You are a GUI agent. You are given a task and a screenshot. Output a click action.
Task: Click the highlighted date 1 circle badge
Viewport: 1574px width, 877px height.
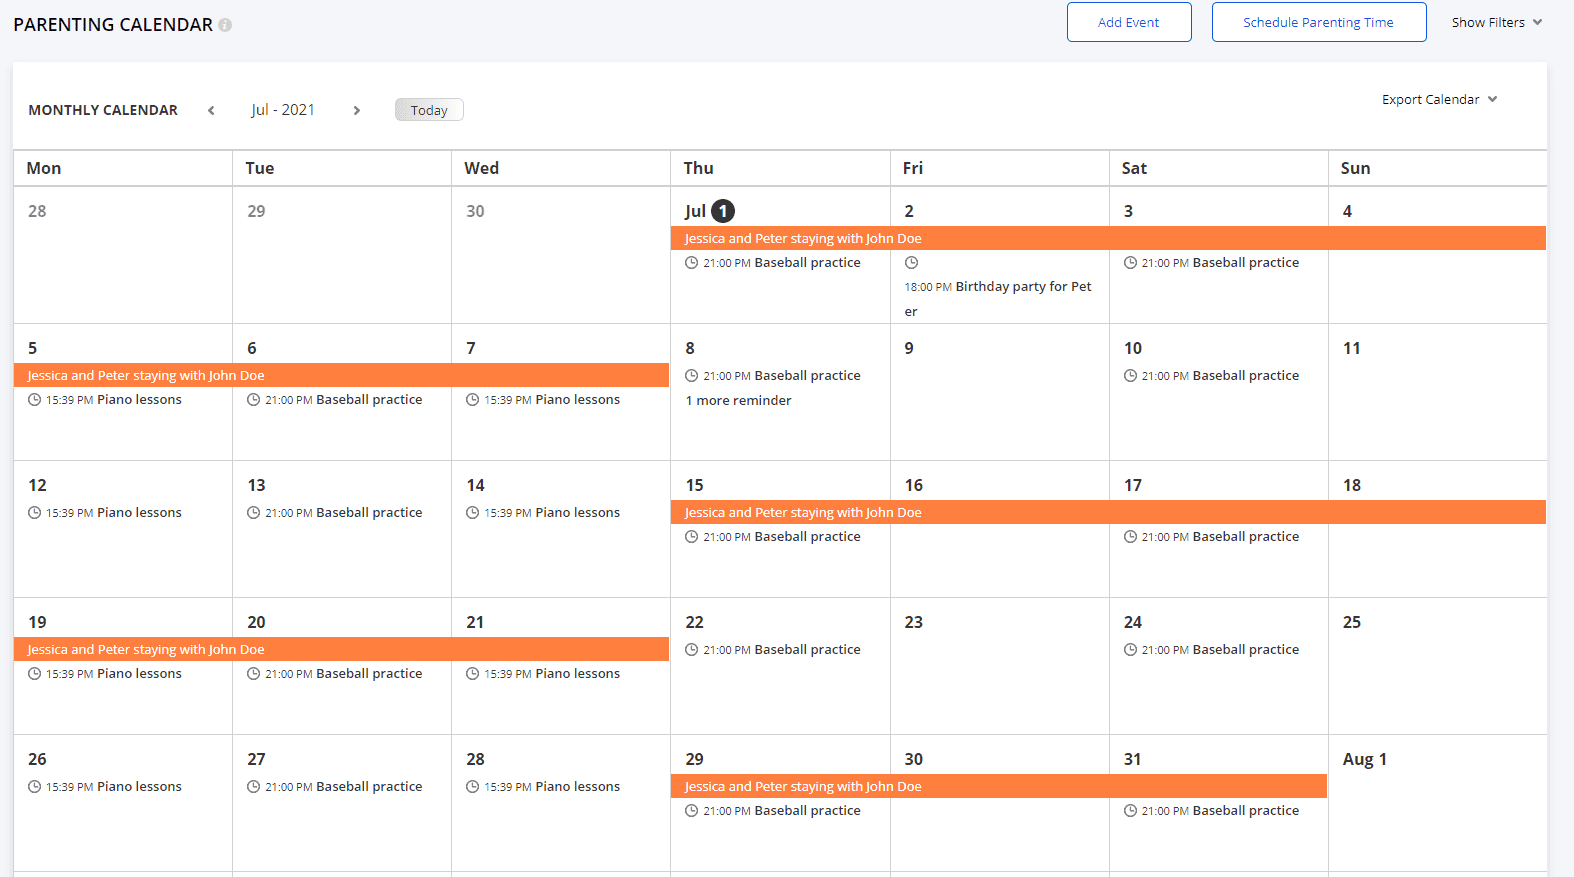click(x=723, y=211)
